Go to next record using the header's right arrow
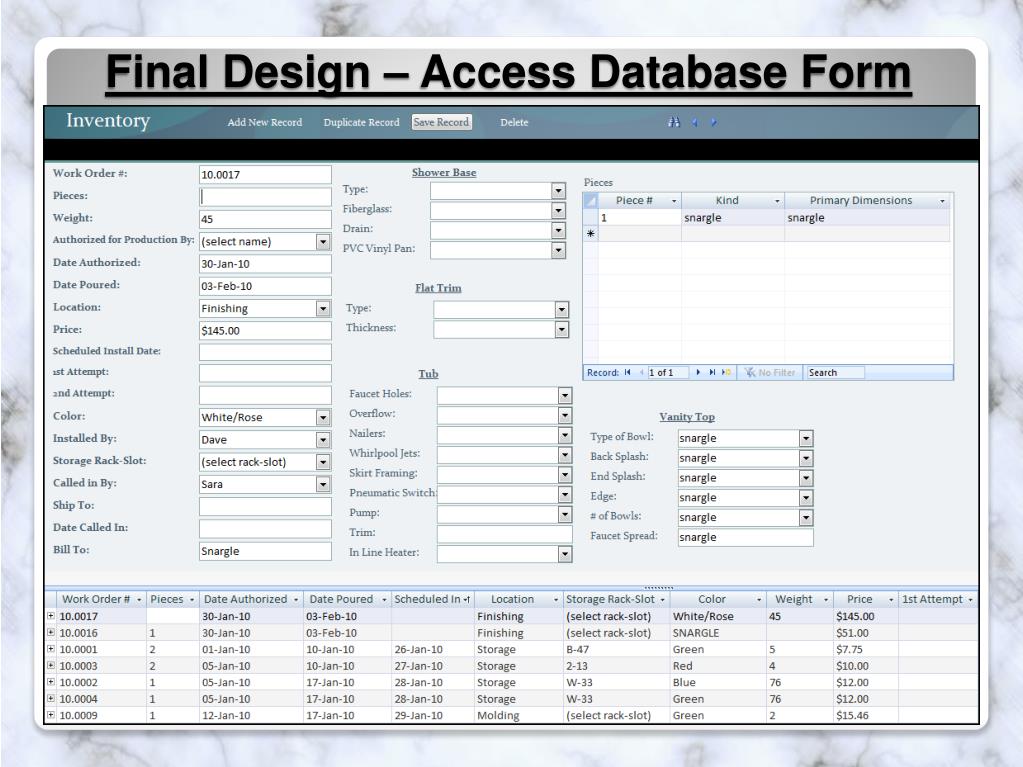This screenshot has width=1023, height=767. (713, 123)
